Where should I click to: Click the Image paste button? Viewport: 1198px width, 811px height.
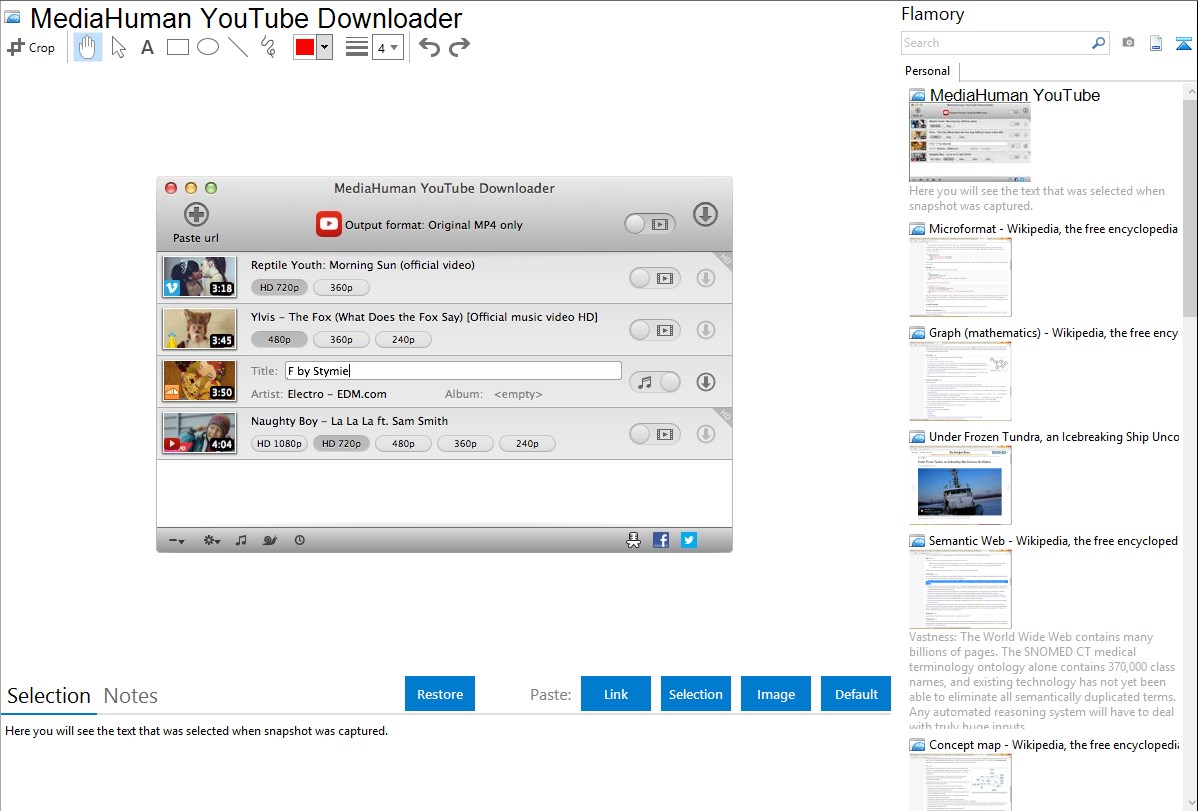click(775, 694)
